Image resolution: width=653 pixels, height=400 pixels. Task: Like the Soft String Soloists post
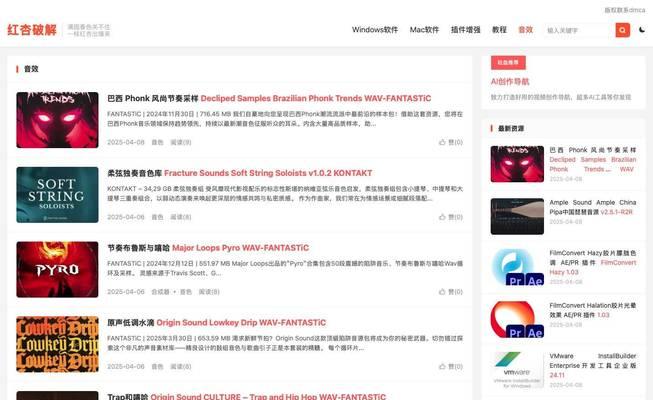tap(451, 217)
